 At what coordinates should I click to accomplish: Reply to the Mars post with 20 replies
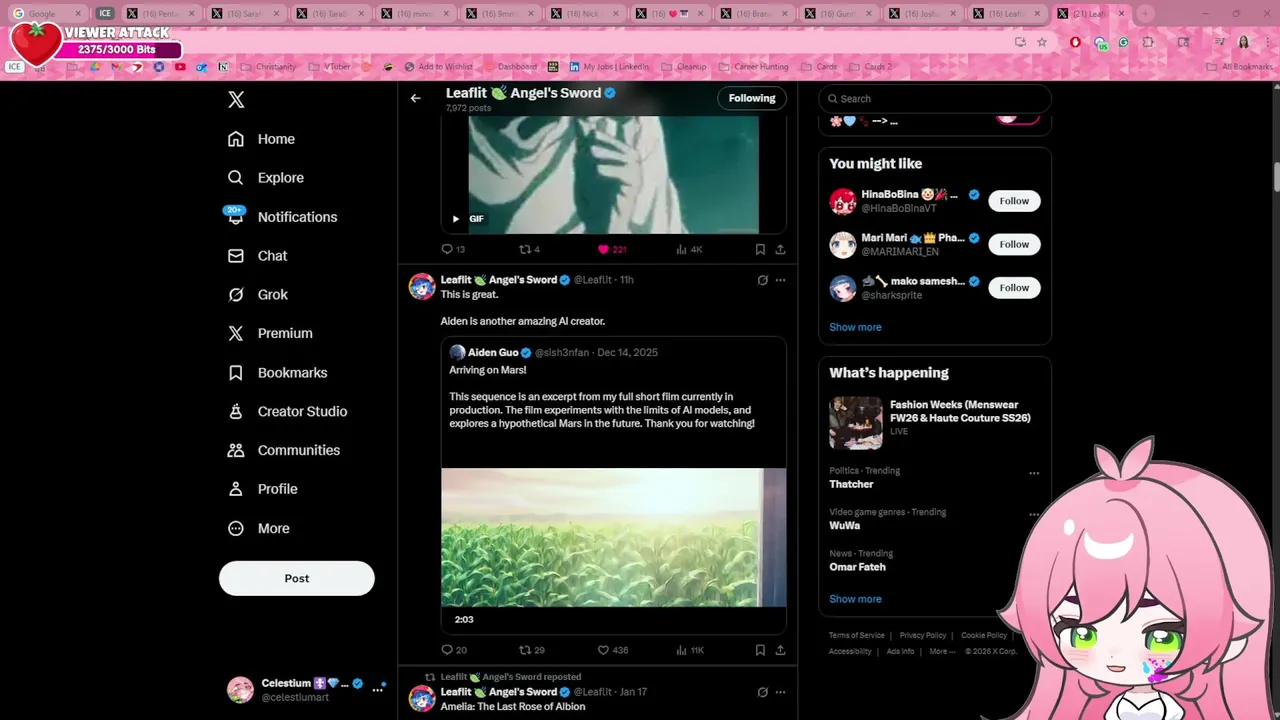click(x=454, y=650)
